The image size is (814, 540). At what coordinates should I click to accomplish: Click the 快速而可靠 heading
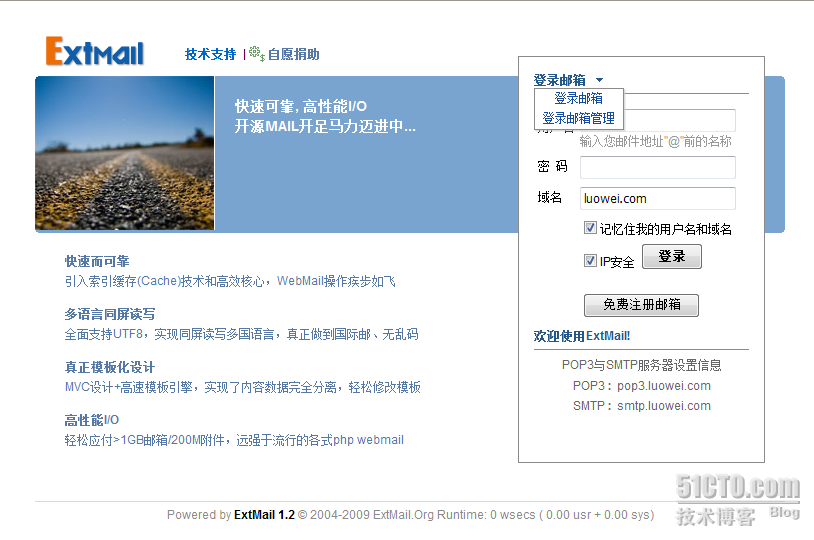click(97, 261)
